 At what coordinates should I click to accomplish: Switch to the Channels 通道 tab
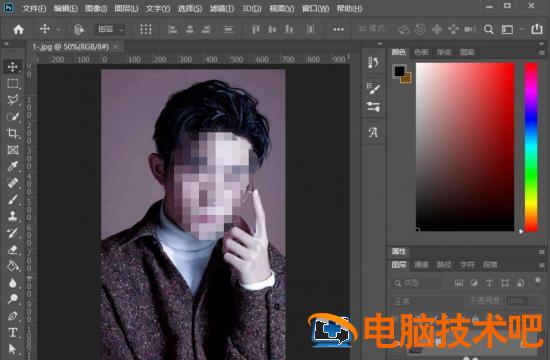click(x=421, y=265)
